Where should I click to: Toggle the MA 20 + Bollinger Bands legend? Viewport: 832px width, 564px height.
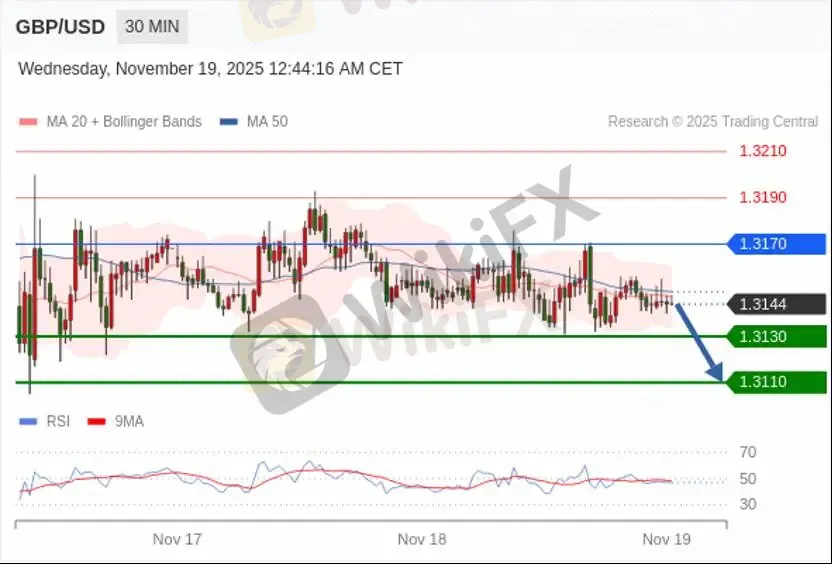[110, 121]
